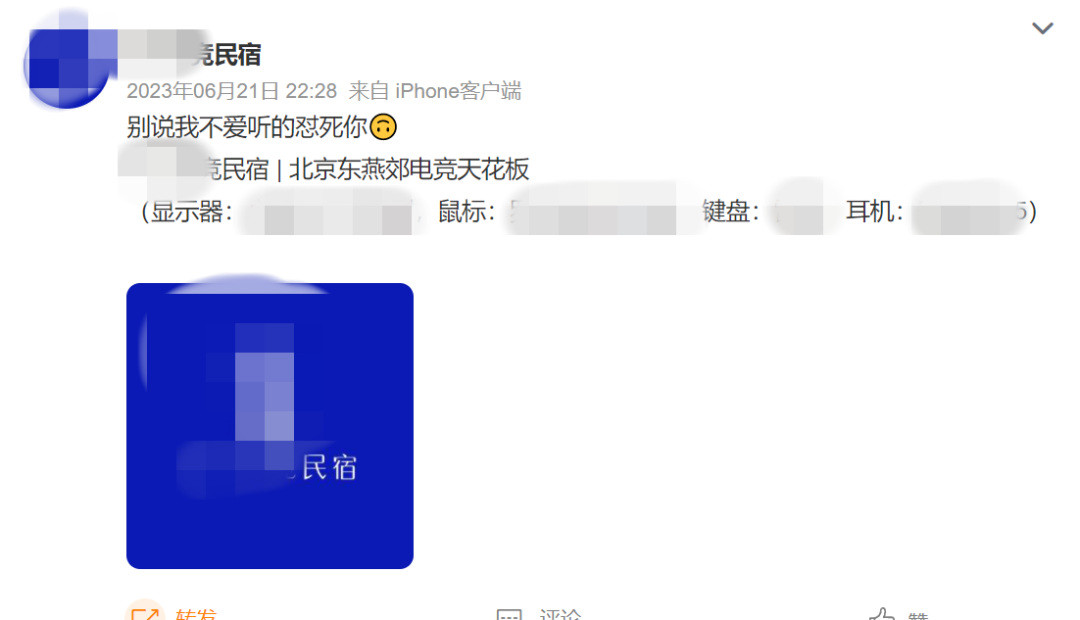Like the post with the thumbs-up icon
Image resolution: width=1080 pixels, height=620 pixels.
(x=882, y=614)
